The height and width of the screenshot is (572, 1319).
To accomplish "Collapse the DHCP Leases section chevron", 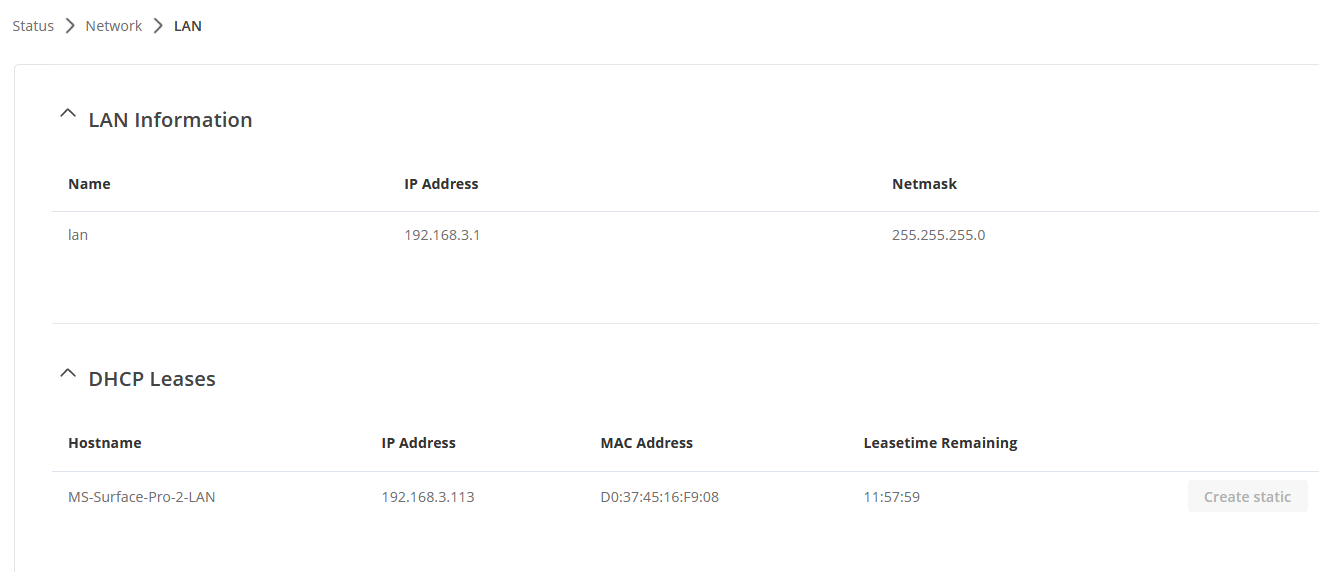I will 68,374.
